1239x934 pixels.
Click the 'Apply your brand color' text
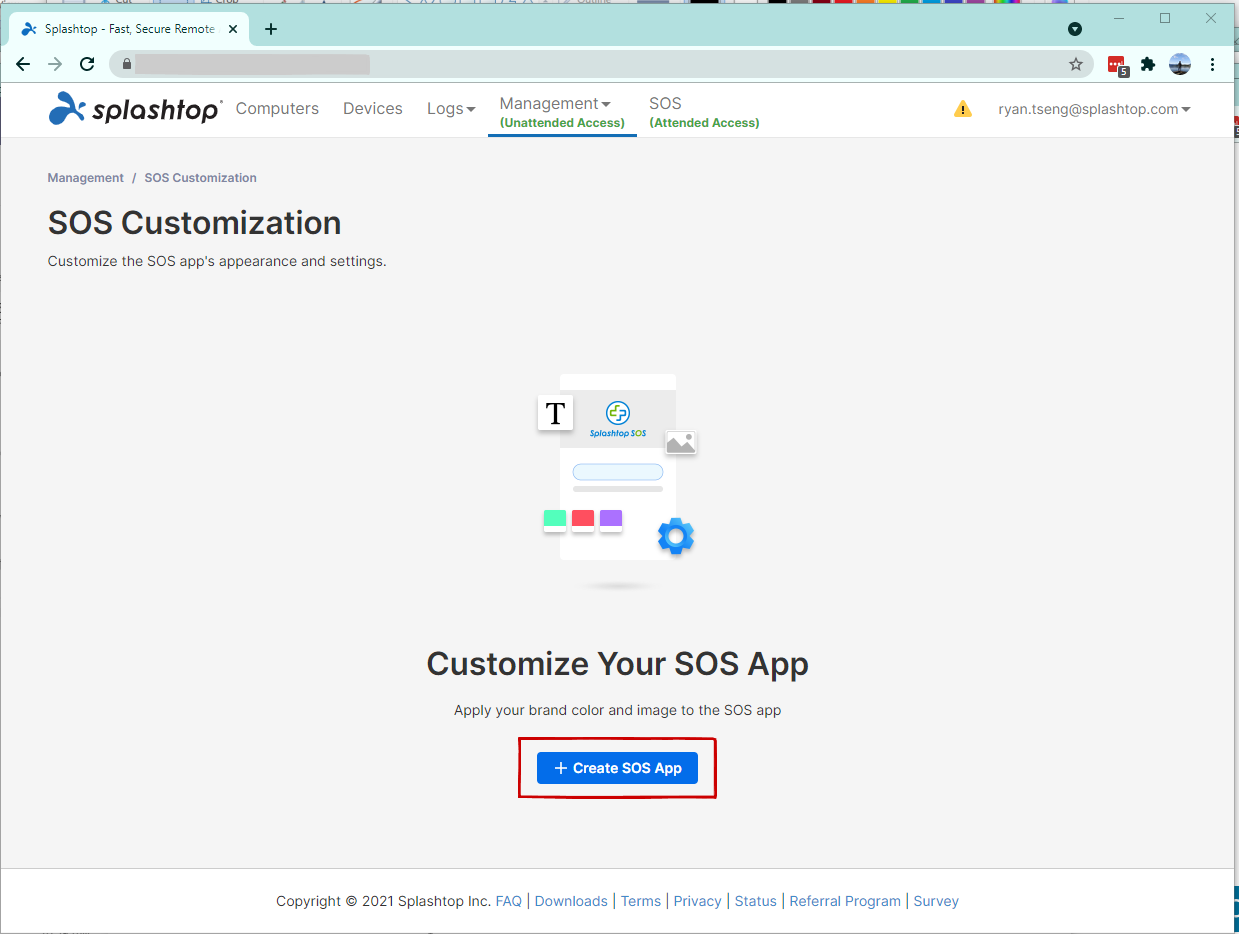[x=618, y=710]
